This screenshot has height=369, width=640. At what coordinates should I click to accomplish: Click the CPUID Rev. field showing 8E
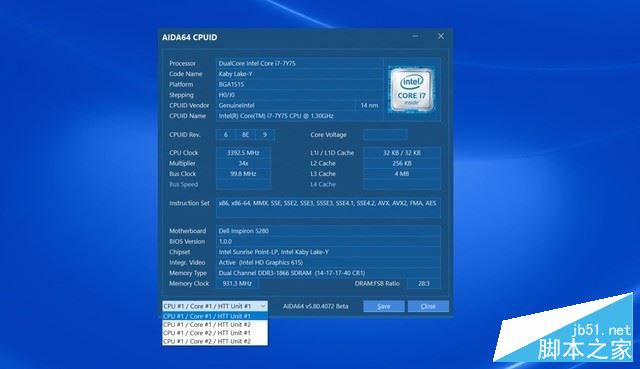coord(245,135)
